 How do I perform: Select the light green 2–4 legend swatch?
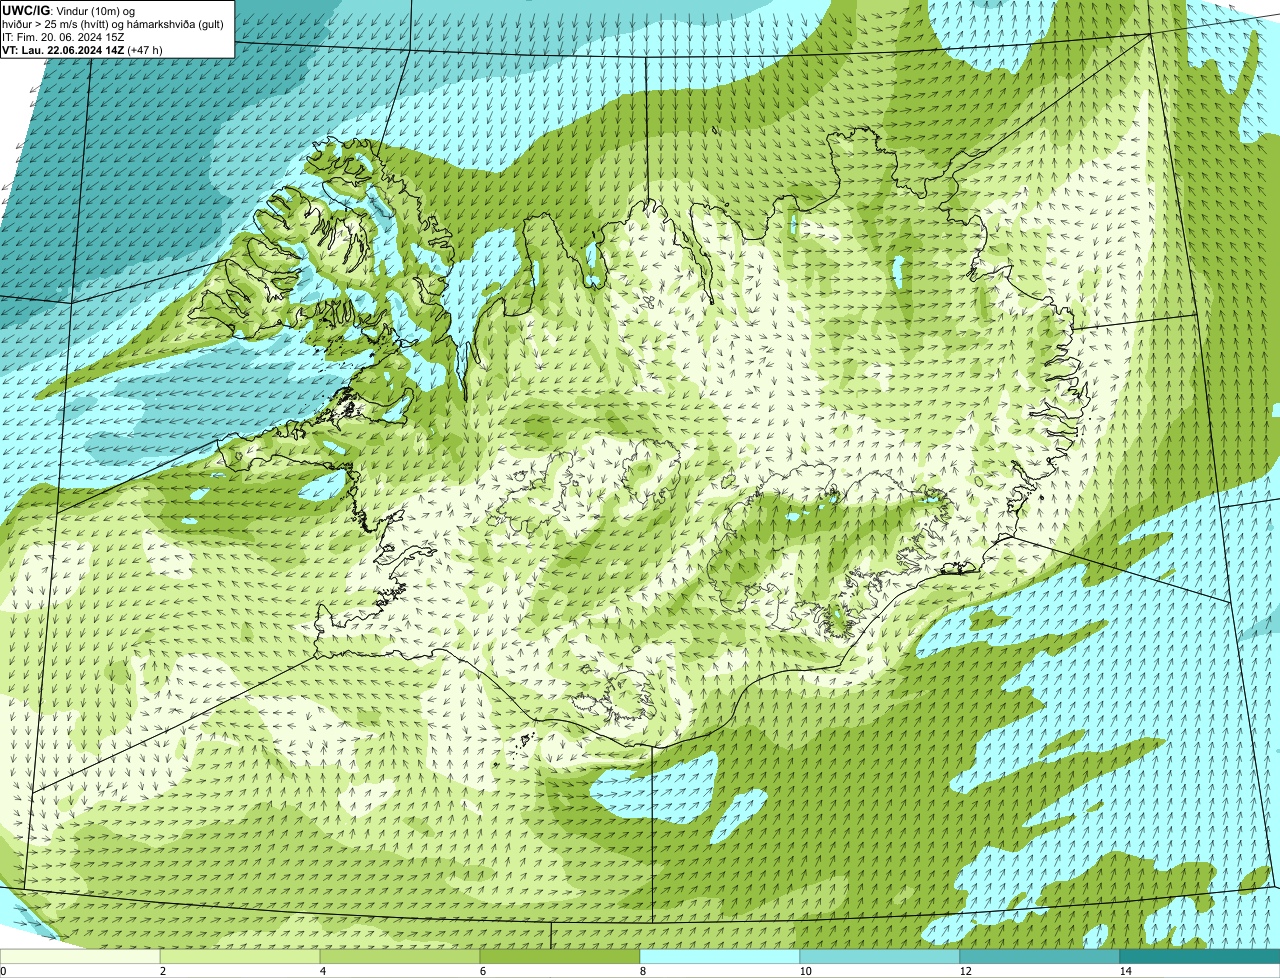[240, 957]
